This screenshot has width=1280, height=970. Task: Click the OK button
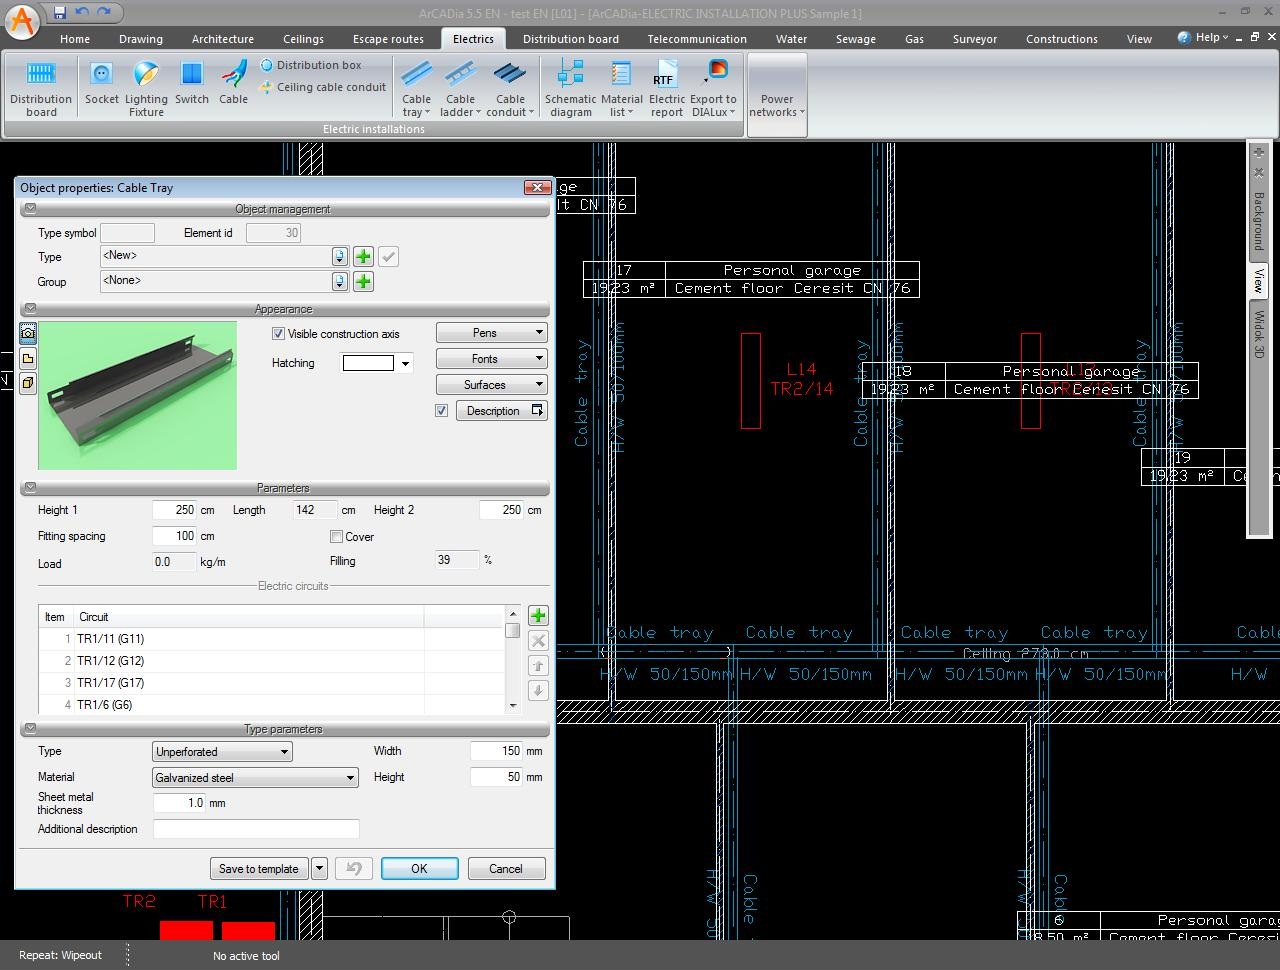point(419,869)
